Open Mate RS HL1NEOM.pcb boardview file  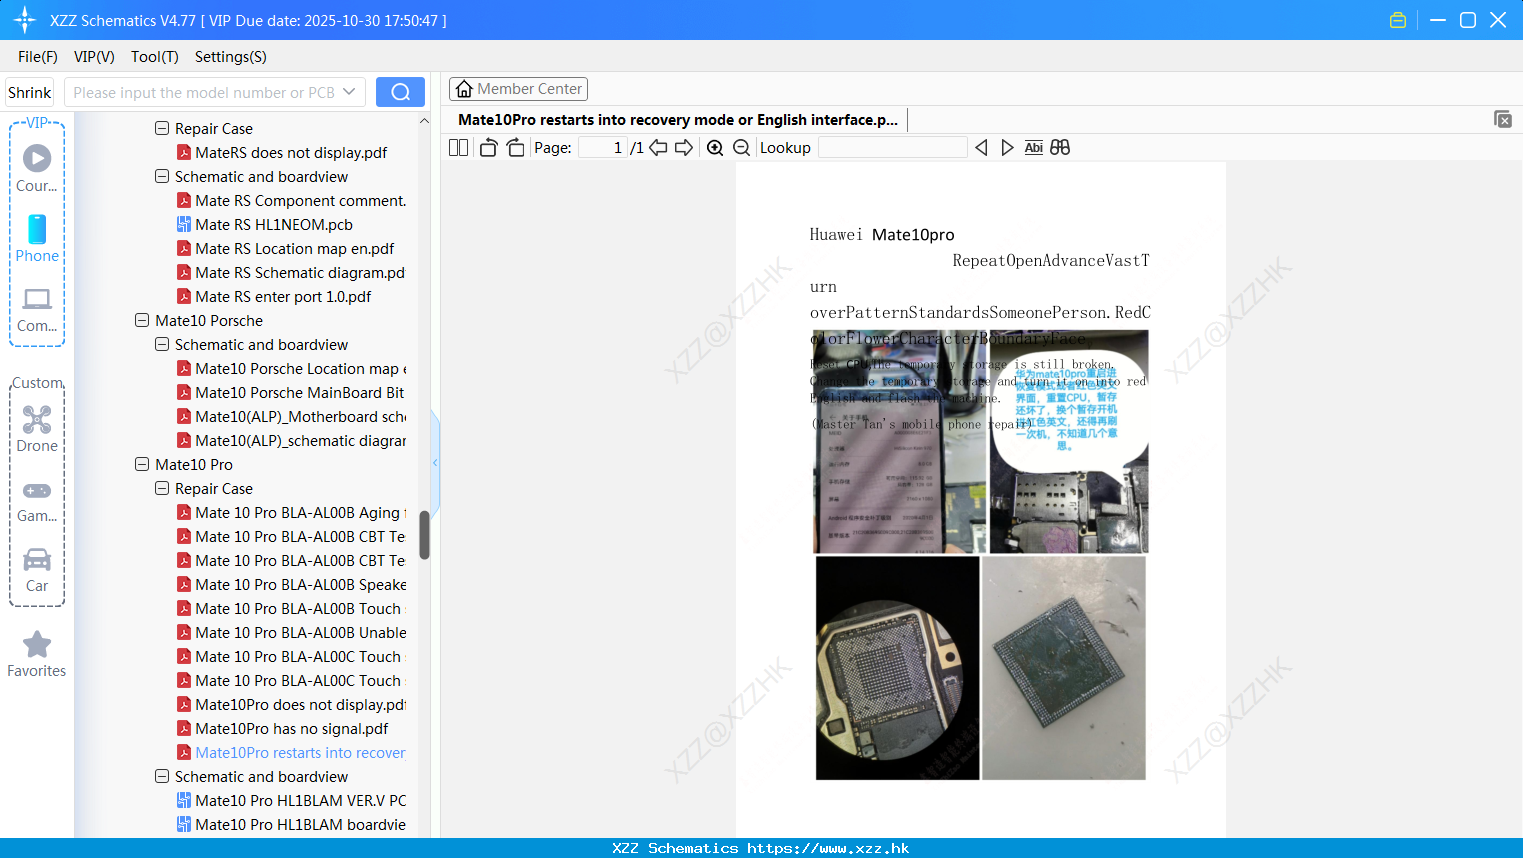coord(273,224)
